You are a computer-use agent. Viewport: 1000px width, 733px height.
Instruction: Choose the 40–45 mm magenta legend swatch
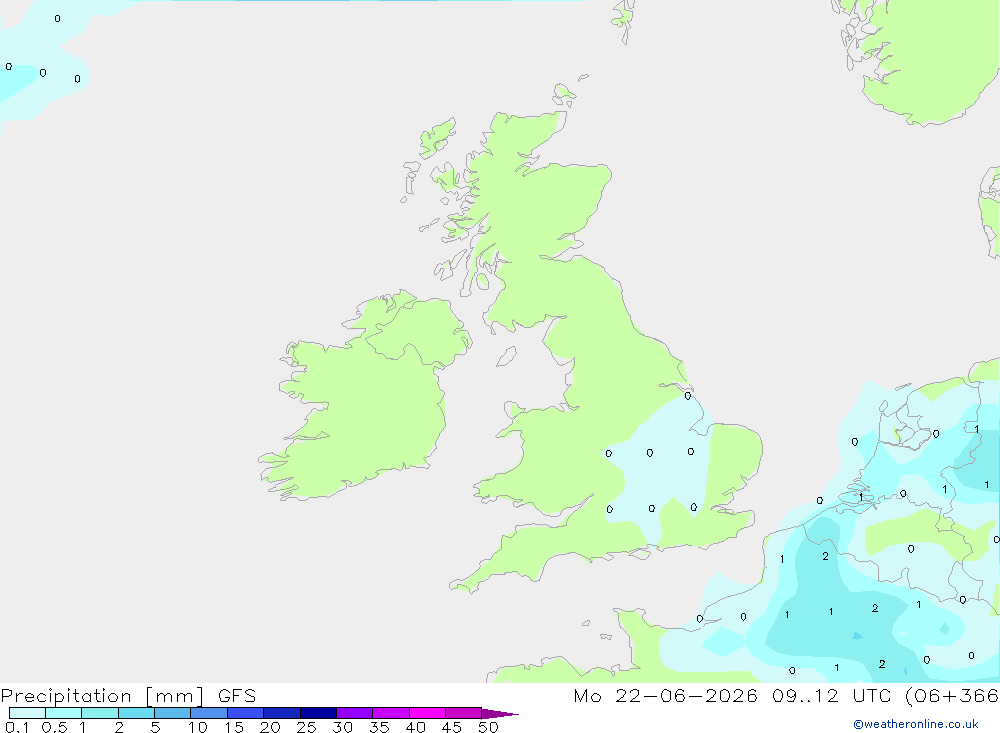coord(427,713)
